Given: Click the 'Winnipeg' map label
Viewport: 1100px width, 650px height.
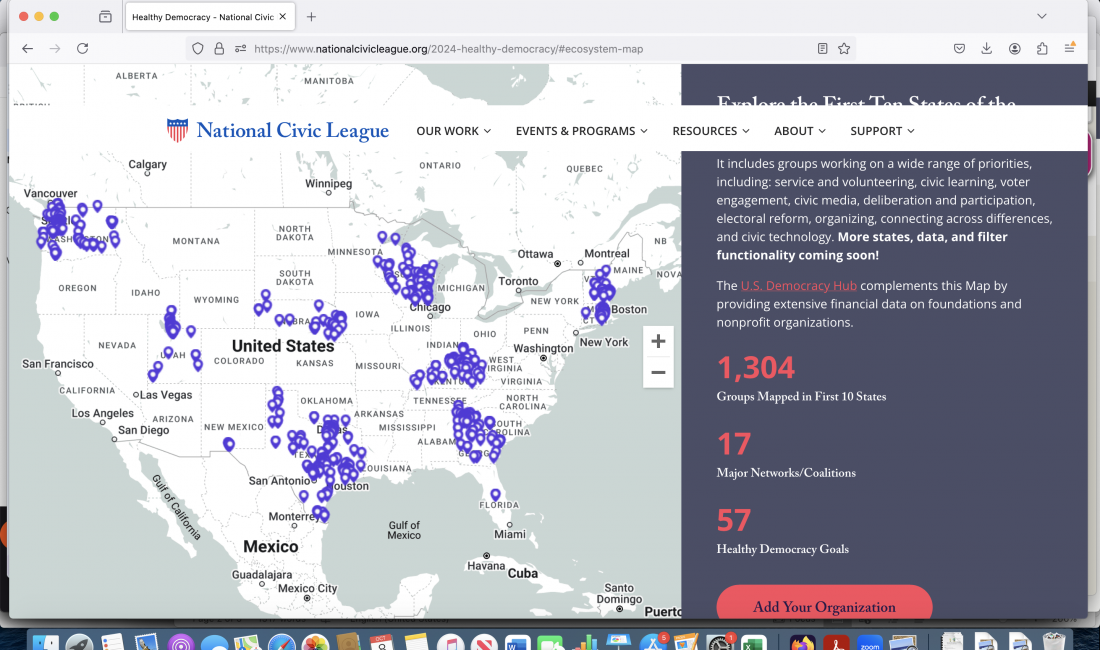Looking at the screenshot, I should pos(328,184).
